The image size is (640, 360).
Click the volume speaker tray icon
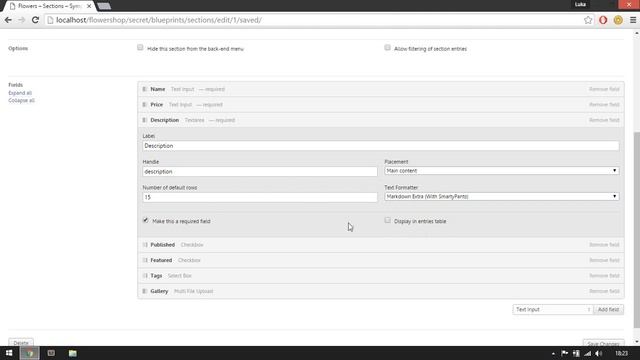(x=598, y=353)
